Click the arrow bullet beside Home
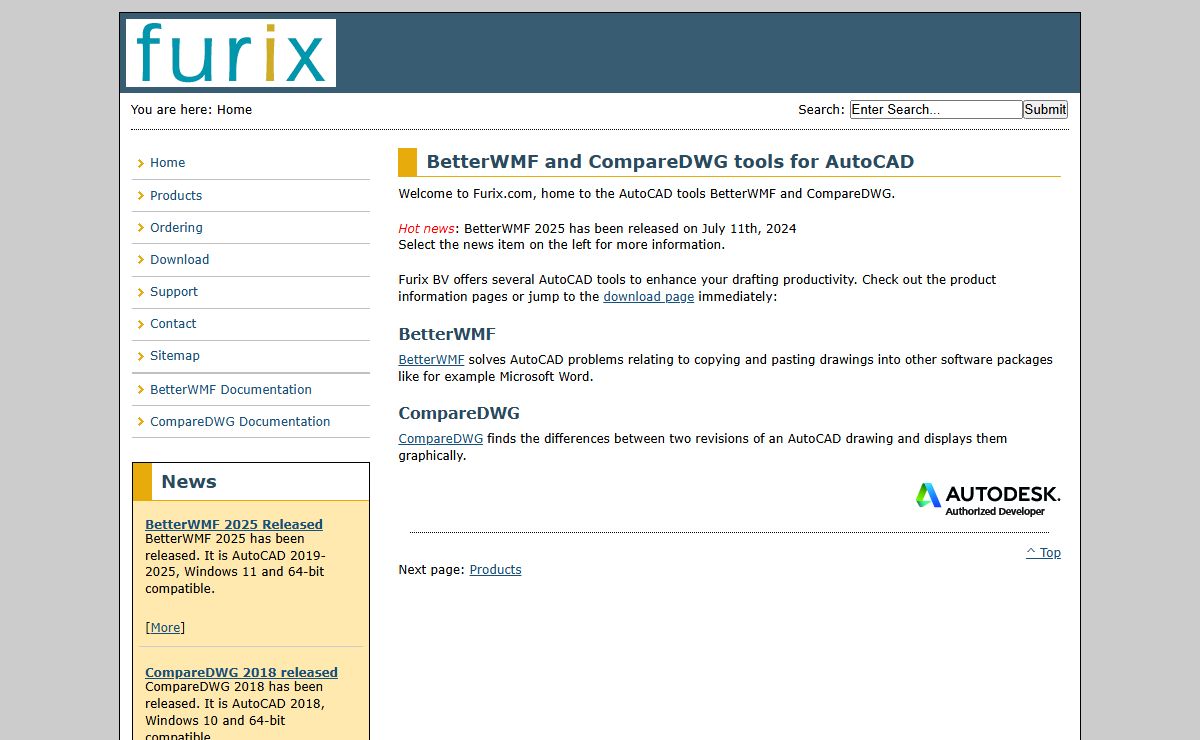The image size is (1200, 740). tap(141, 163)
